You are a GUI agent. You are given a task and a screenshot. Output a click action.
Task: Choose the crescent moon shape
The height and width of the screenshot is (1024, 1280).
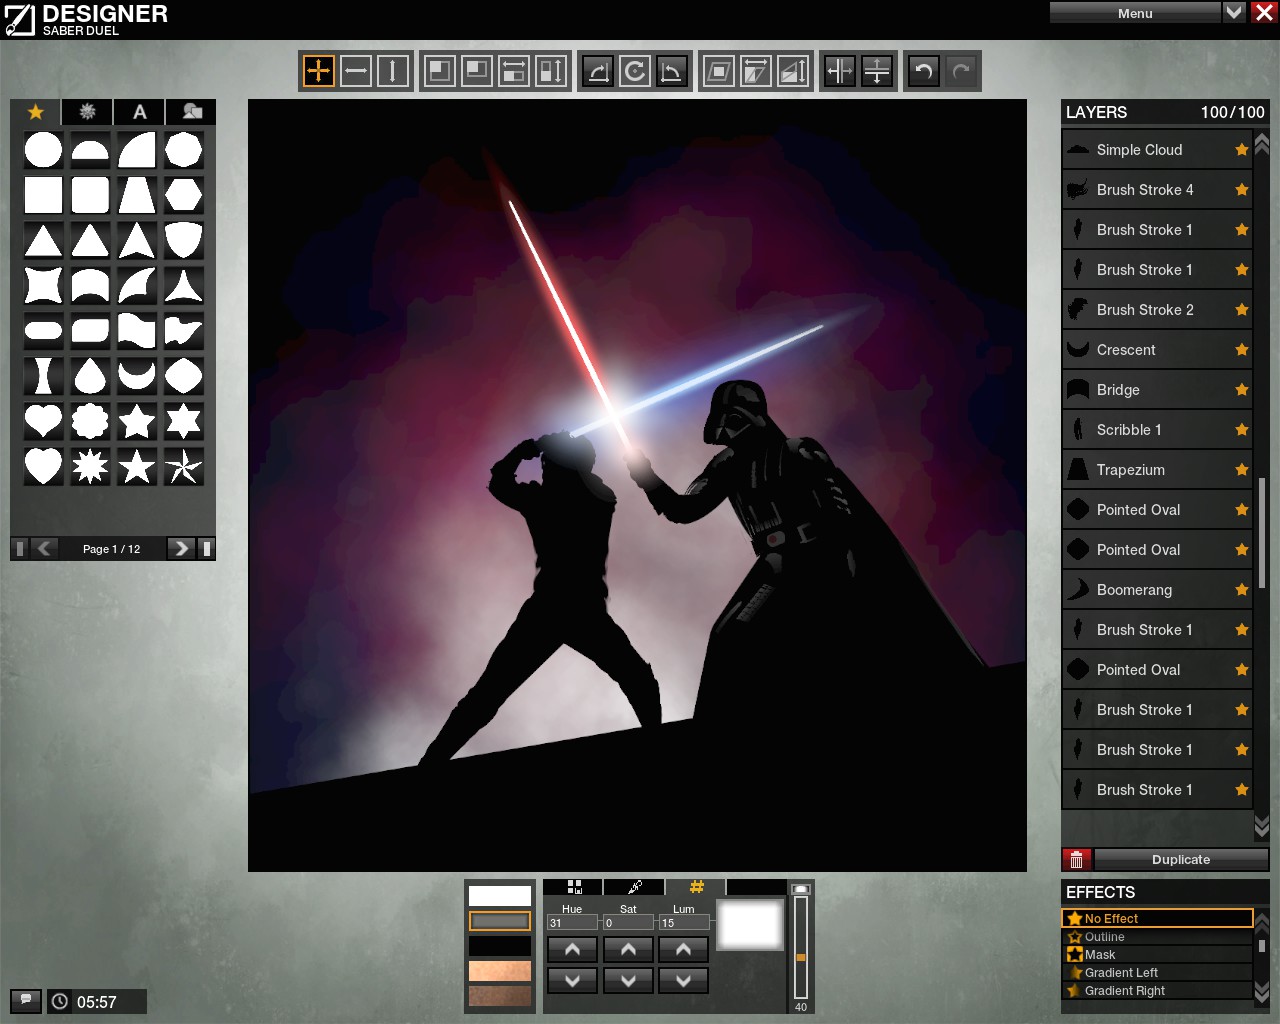click(137, 376)
